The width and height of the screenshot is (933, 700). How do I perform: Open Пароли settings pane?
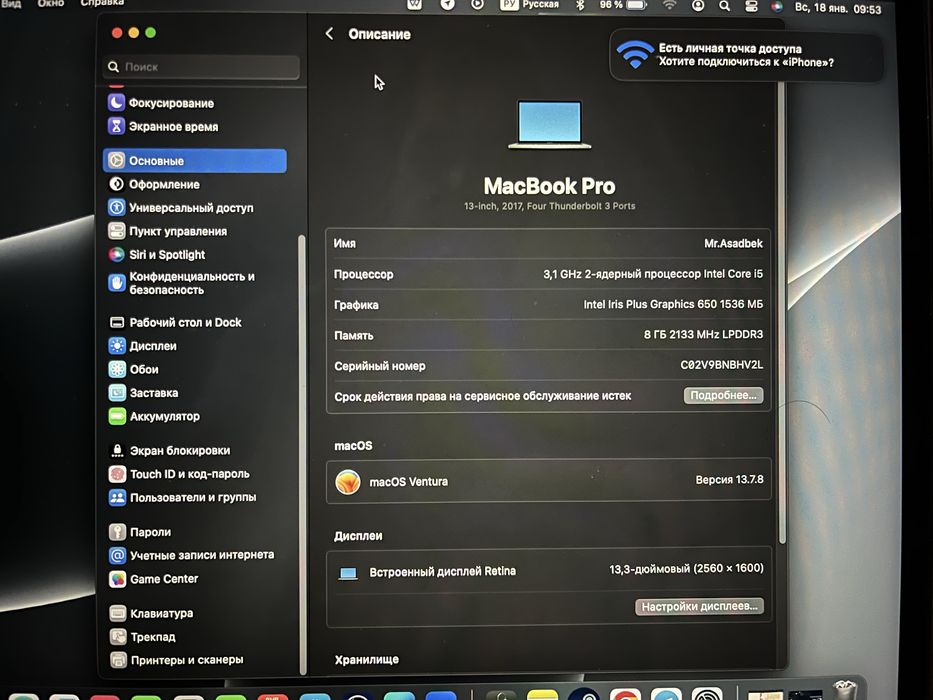point(140,532)
